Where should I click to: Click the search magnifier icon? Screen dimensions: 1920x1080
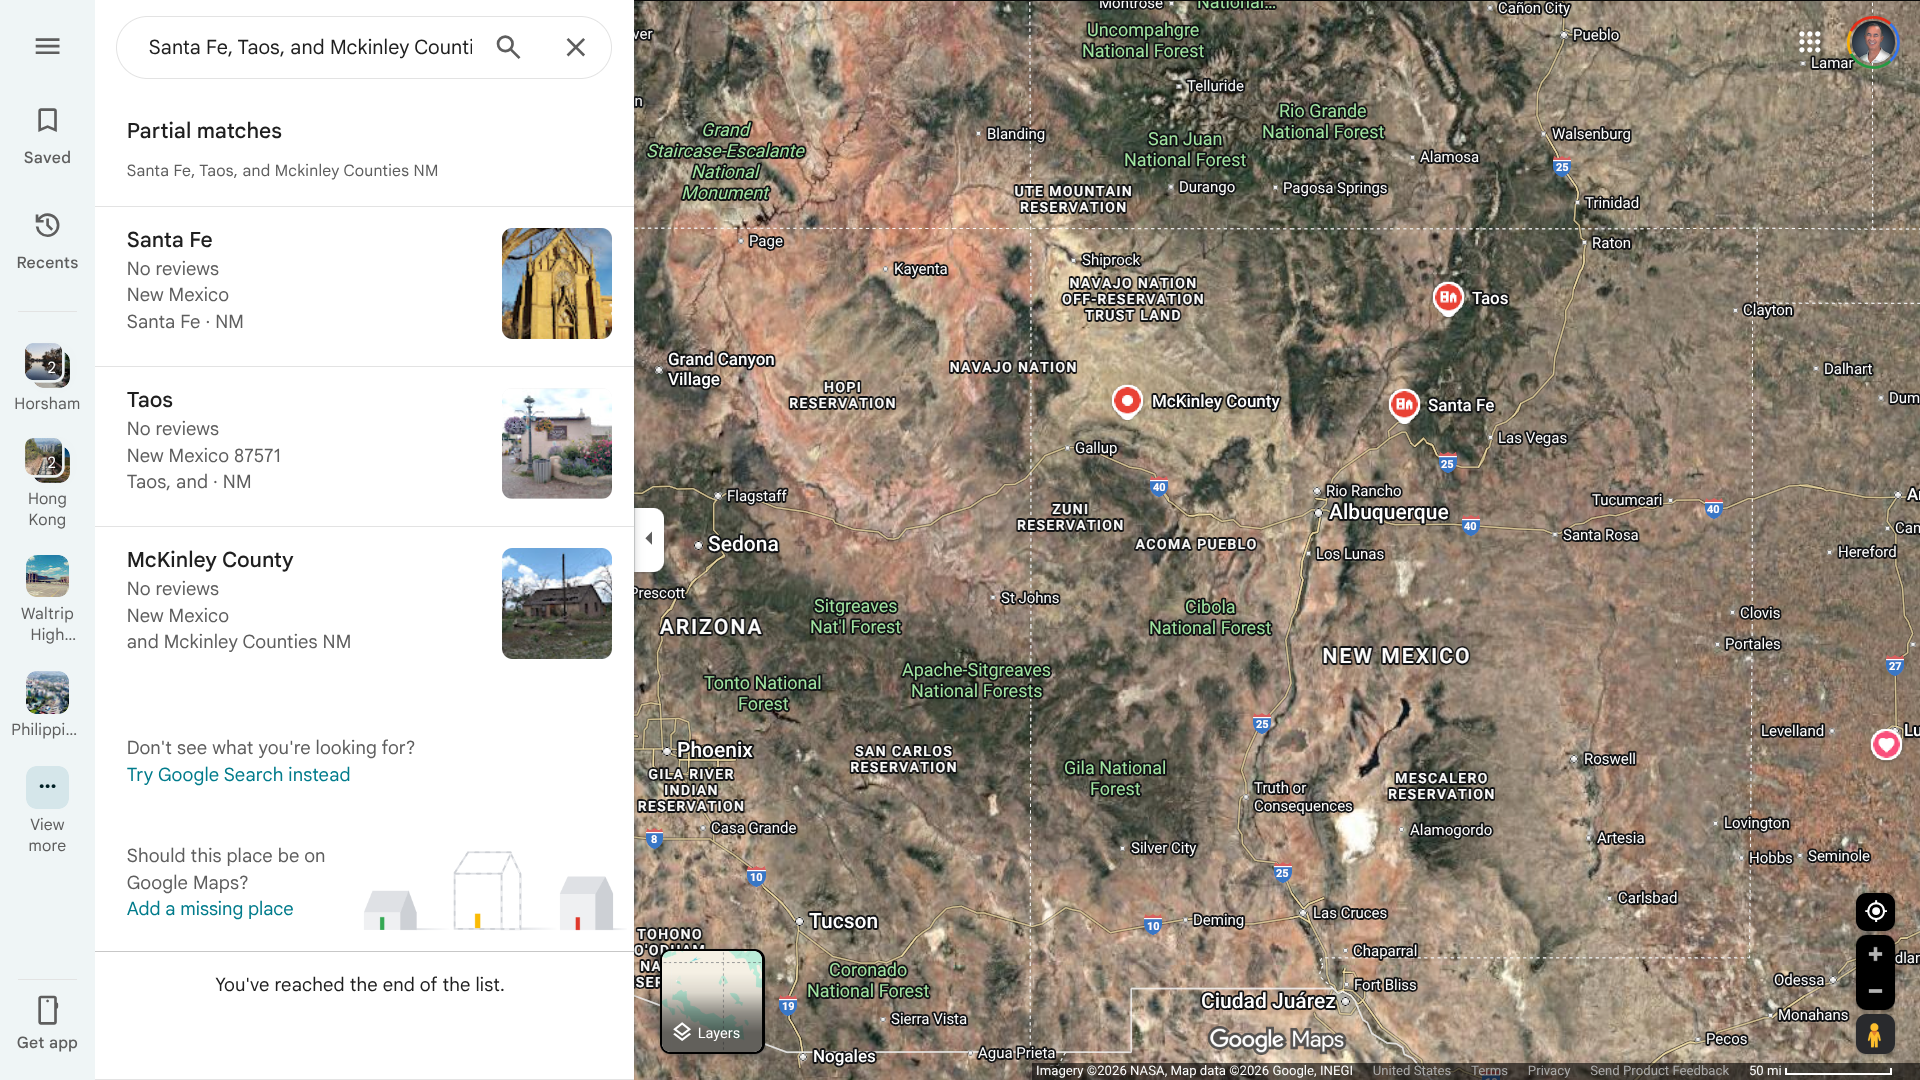click(508, 47)
